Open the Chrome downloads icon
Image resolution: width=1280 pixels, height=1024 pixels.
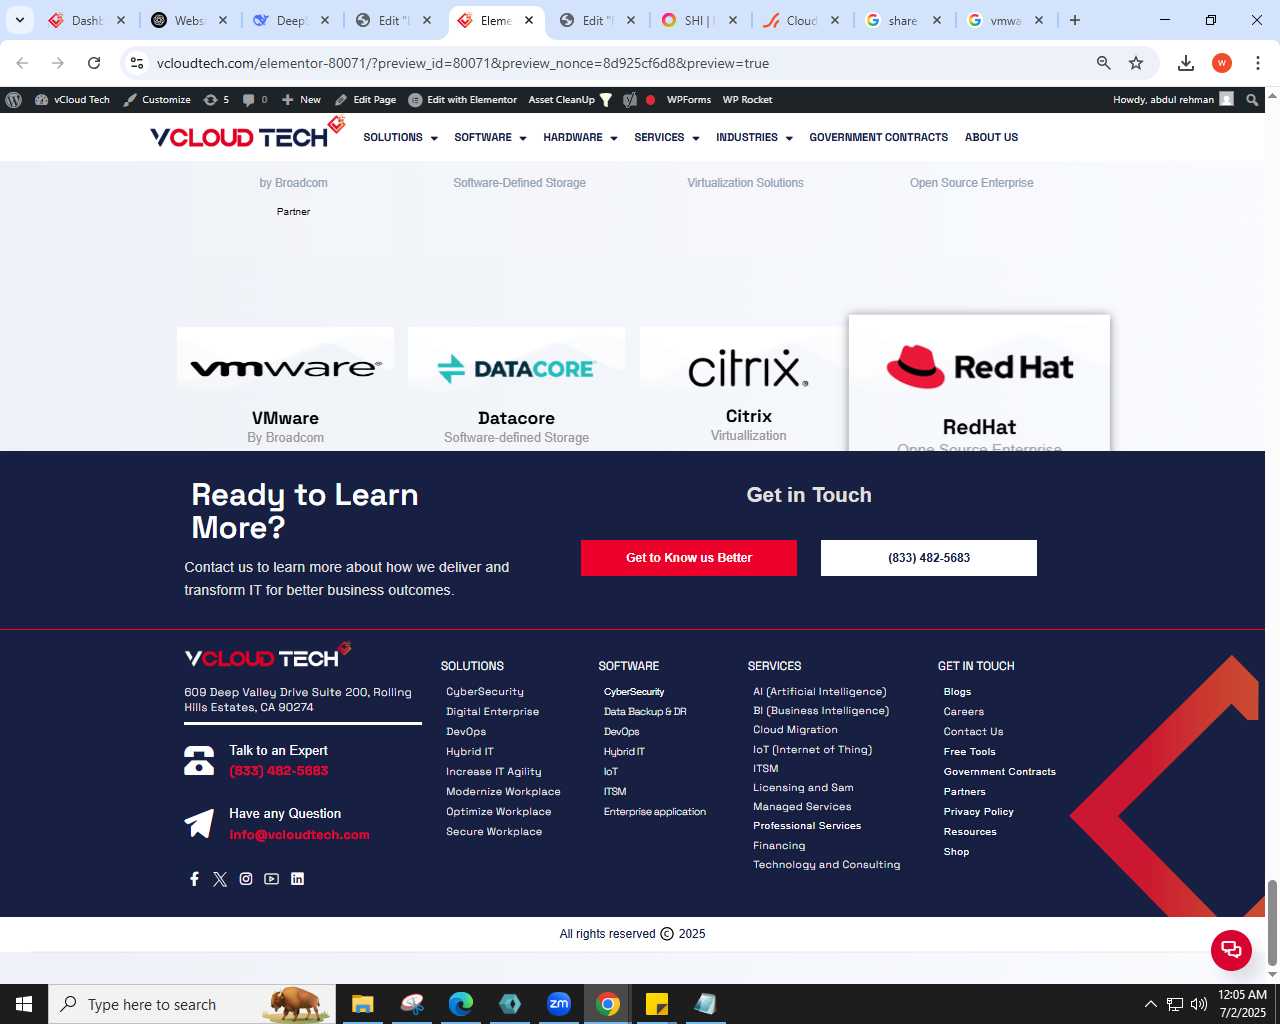(1186, 63)
